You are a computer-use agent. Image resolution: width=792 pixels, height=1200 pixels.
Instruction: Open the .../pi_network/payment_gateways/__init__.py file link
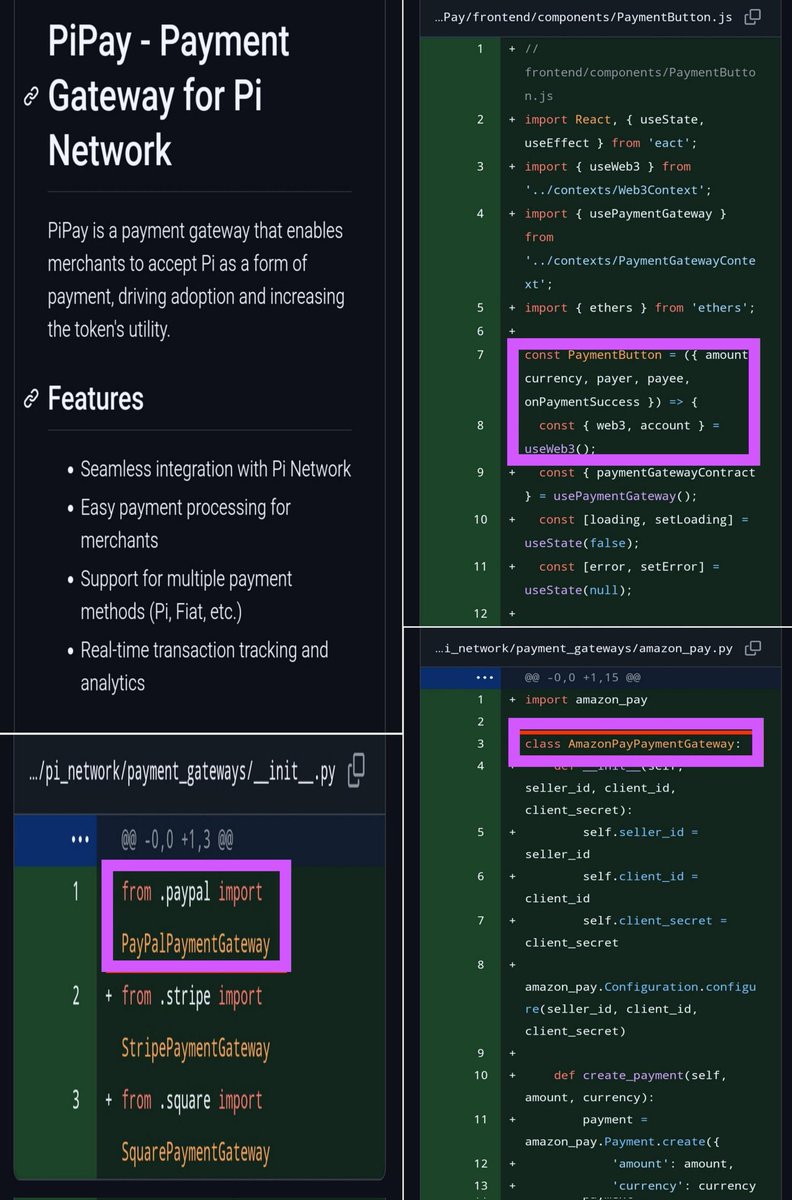pyautogui.click(x=182, y=773)
